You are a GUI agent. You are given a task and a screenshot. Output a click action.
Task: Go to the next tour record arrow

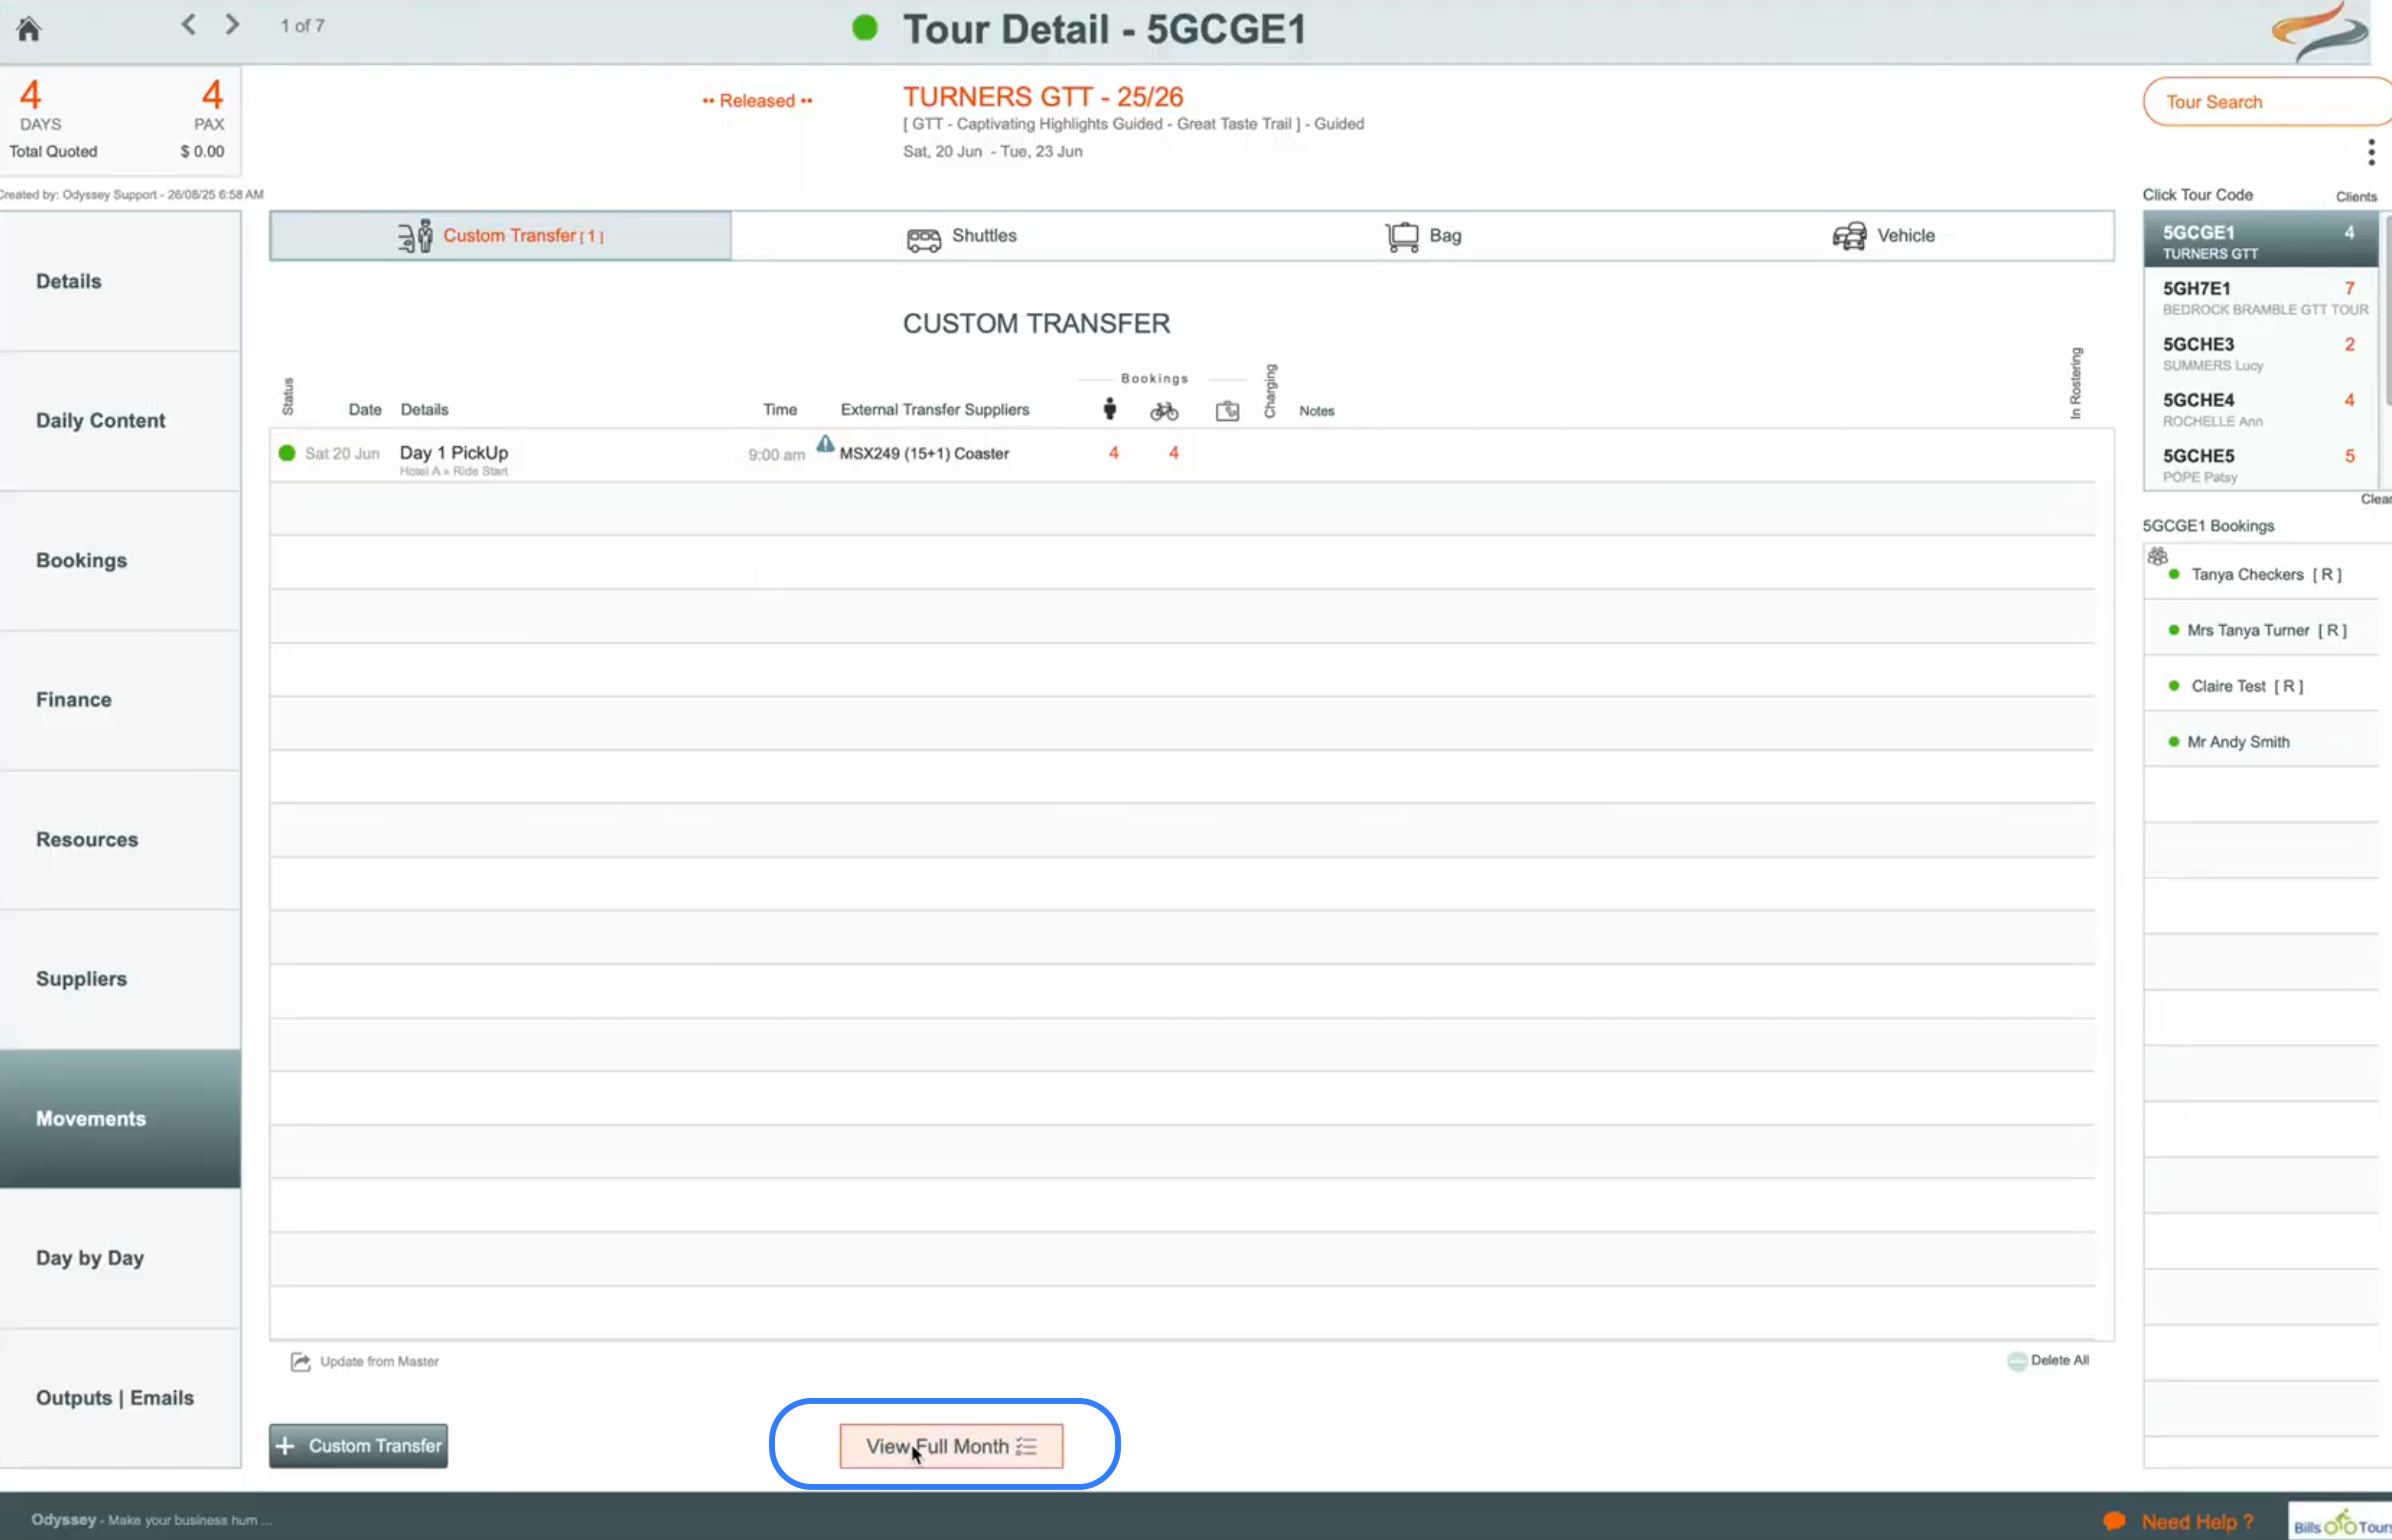click(232, 25)
